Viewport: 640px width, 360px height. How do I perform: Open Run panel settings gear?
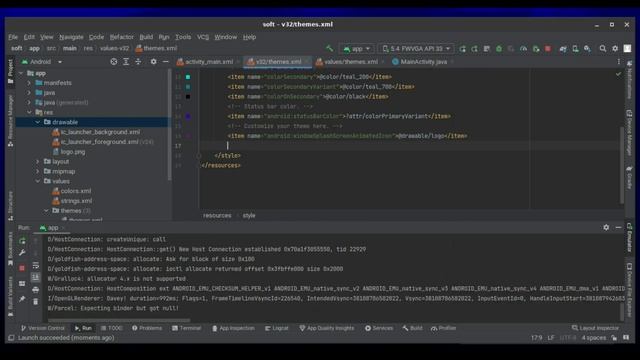pyautogui.click(x=606, y=227)
